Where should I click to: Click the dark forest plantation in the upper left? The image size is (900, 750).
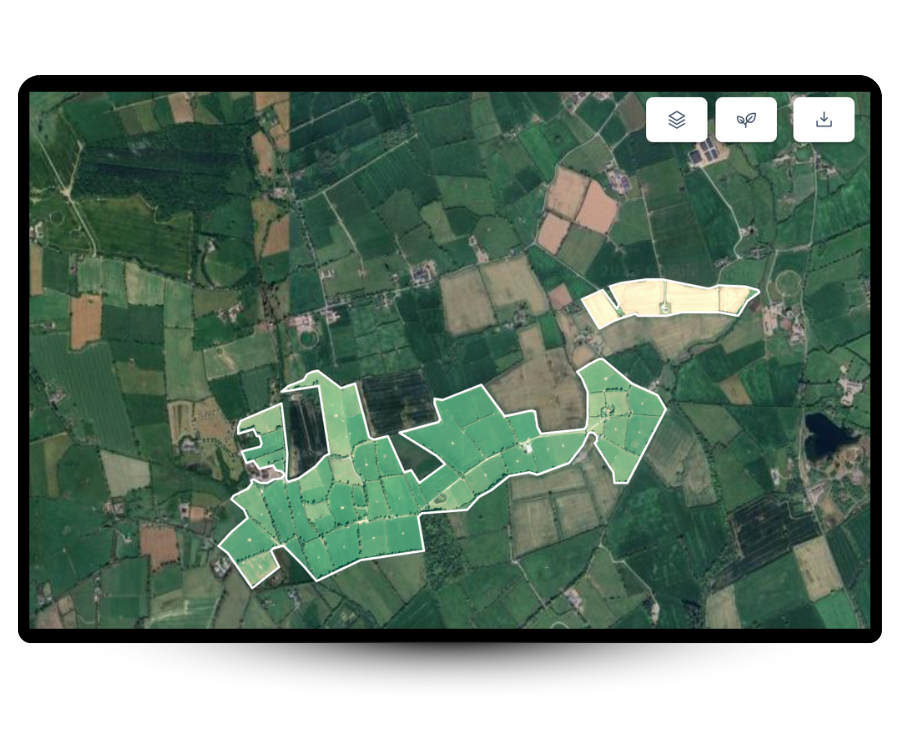pyautogui.click(x=160, y=170)
